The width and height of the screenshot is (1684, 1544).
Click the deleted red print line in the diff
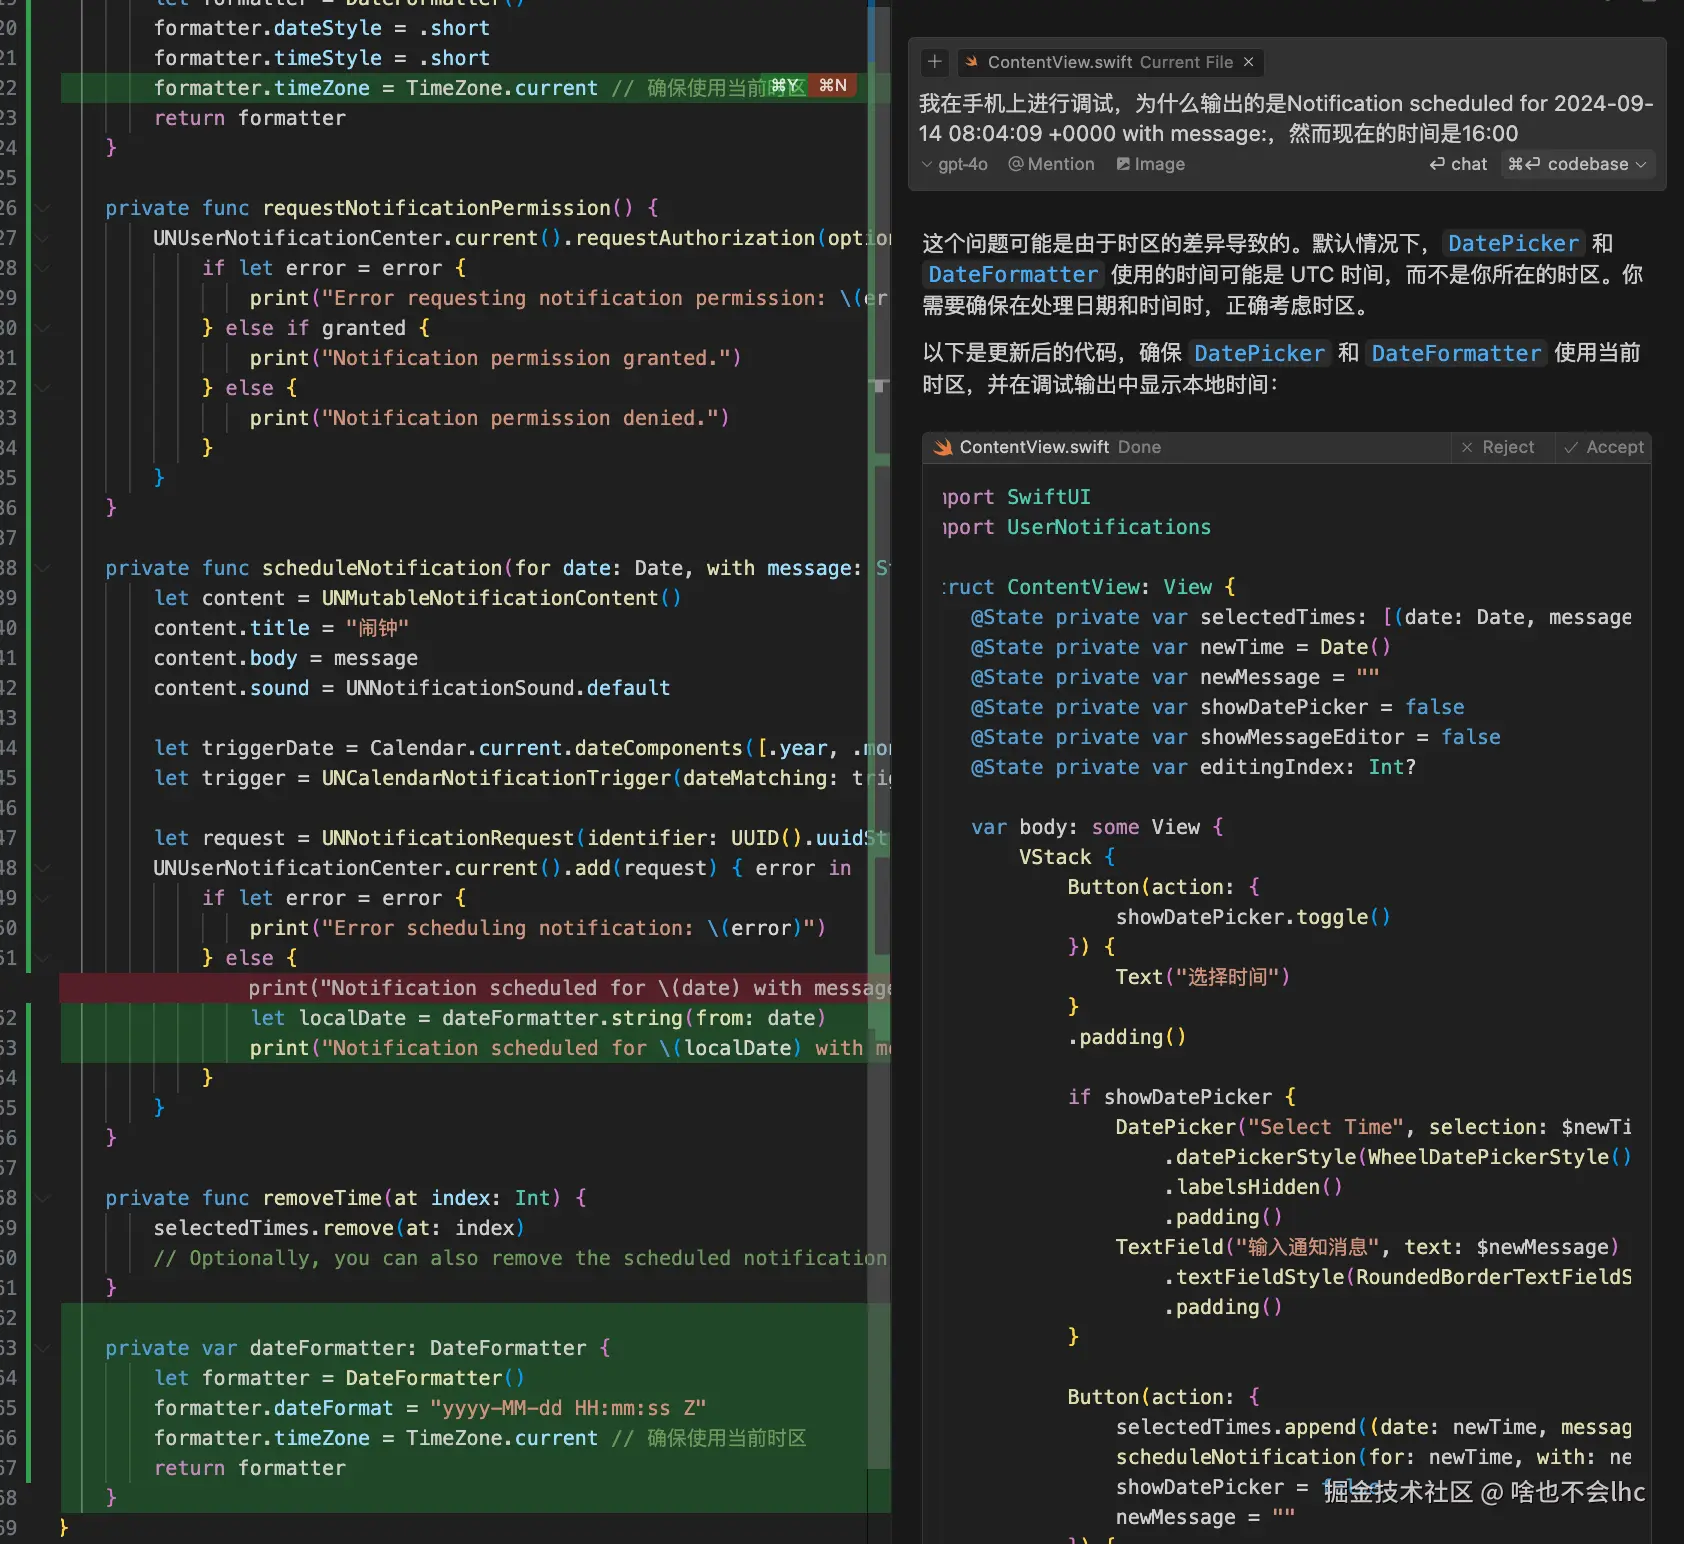click(475, 988)
